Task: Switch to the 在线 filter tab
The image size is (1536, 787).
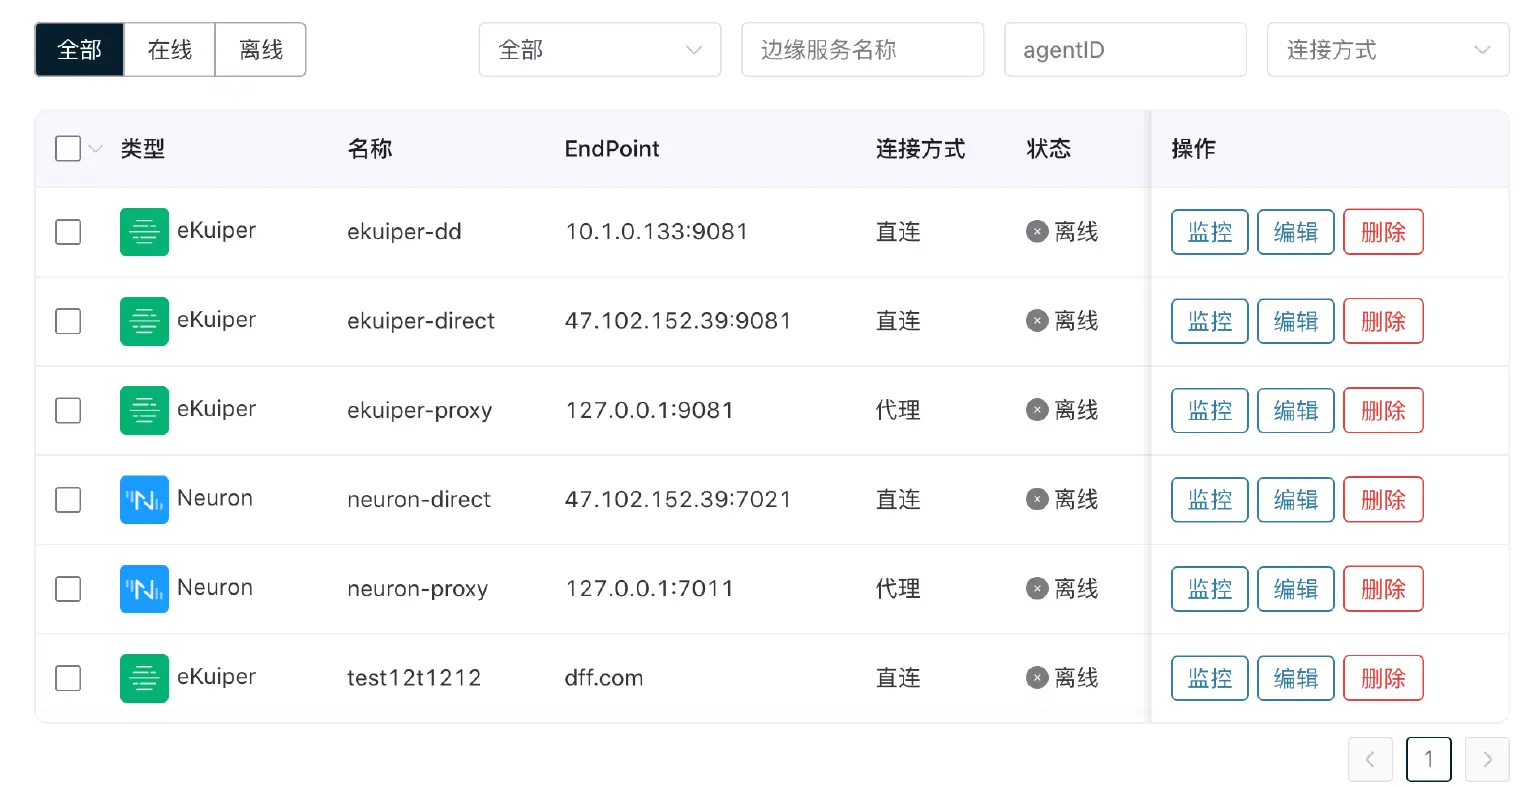Action: point(169,49)
